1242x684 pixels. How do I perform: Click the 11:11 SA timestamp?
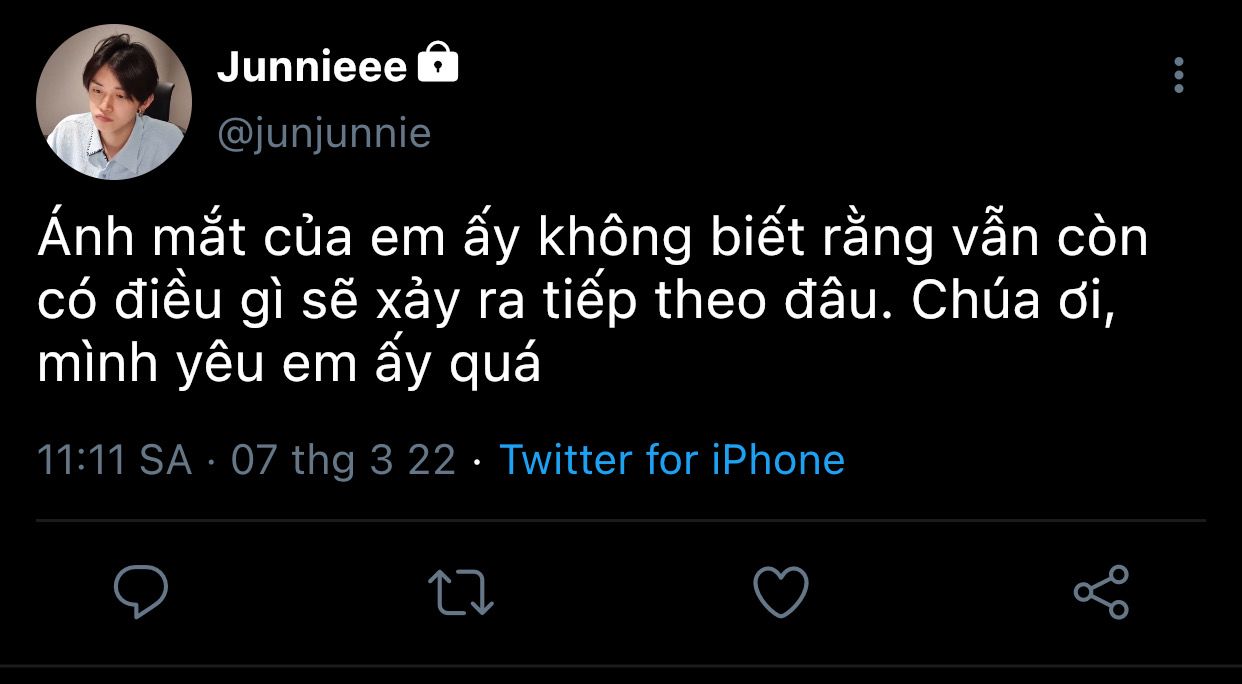[114, 460]
